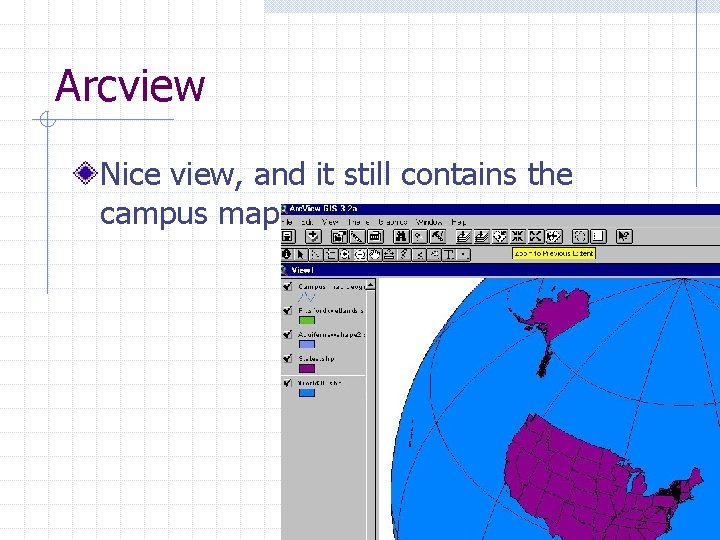
Task: Click the Arcview slide title
Action: (x=130, y=85)
